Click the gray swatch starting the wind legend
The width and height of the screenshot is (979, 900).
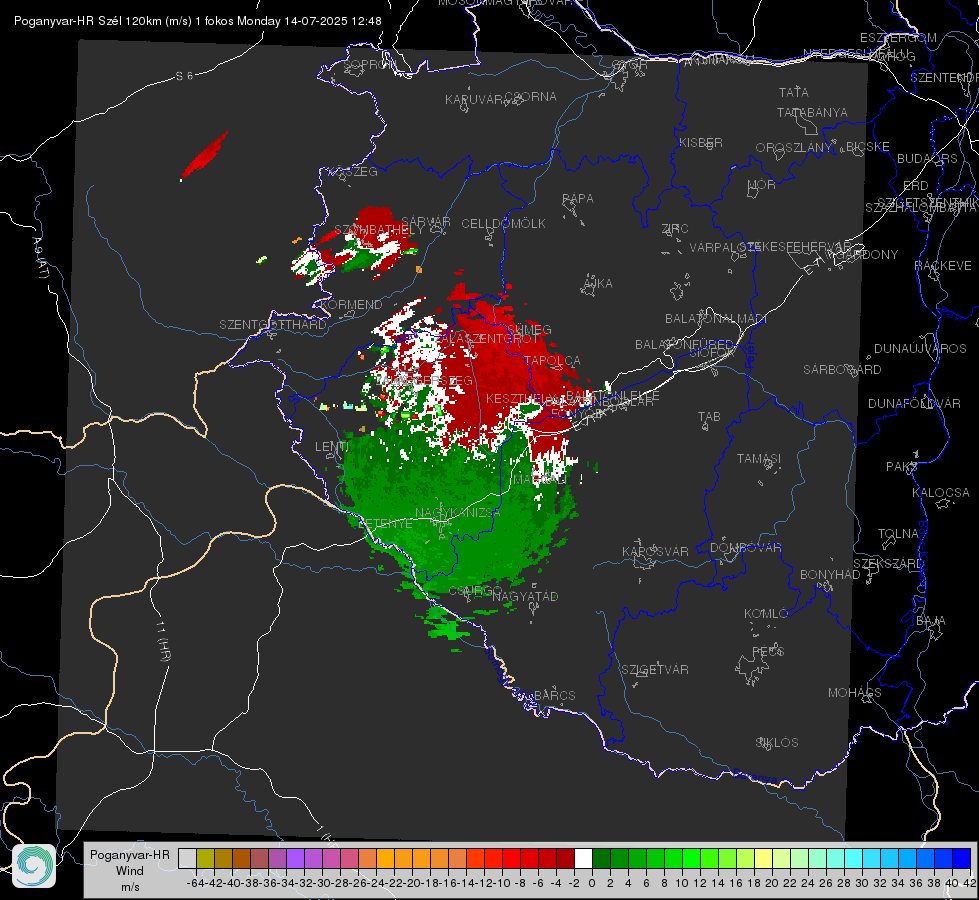tap(187, 859)
